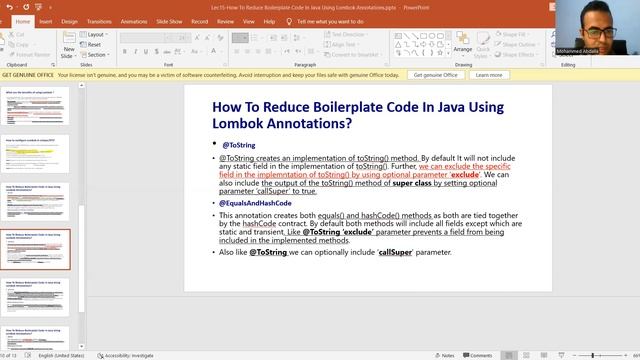The width and height of the screenshot is (640, 360).
Task: Expand the shapes gallery More arrow
Action: tap(448, 53)
